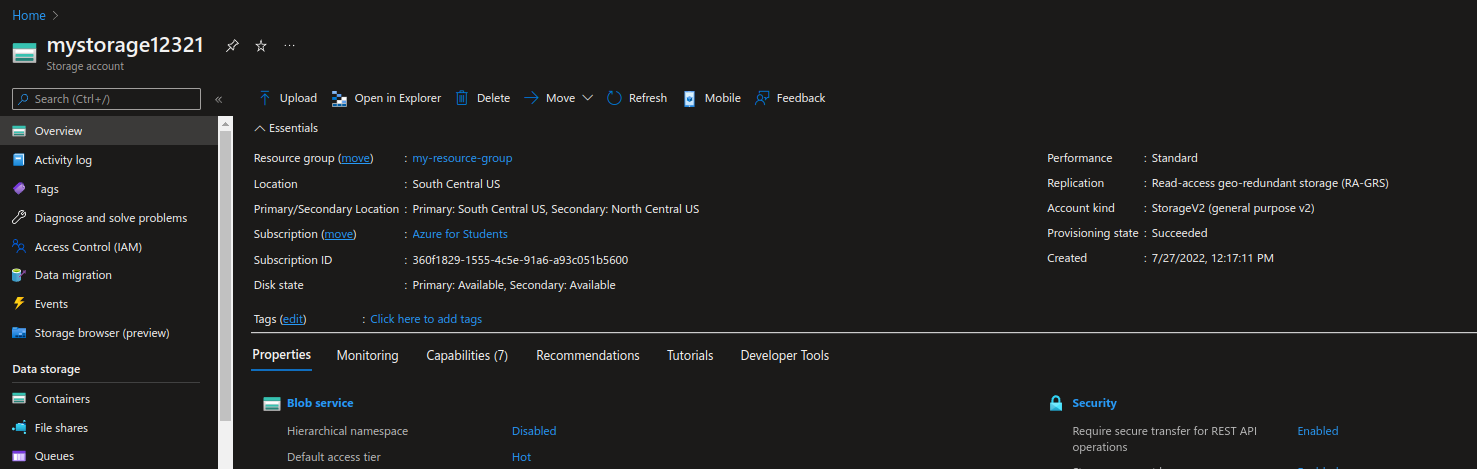Click the Open in Explorer icon
The height and width of the screenshot is (469, 1477).
point(340,98)
